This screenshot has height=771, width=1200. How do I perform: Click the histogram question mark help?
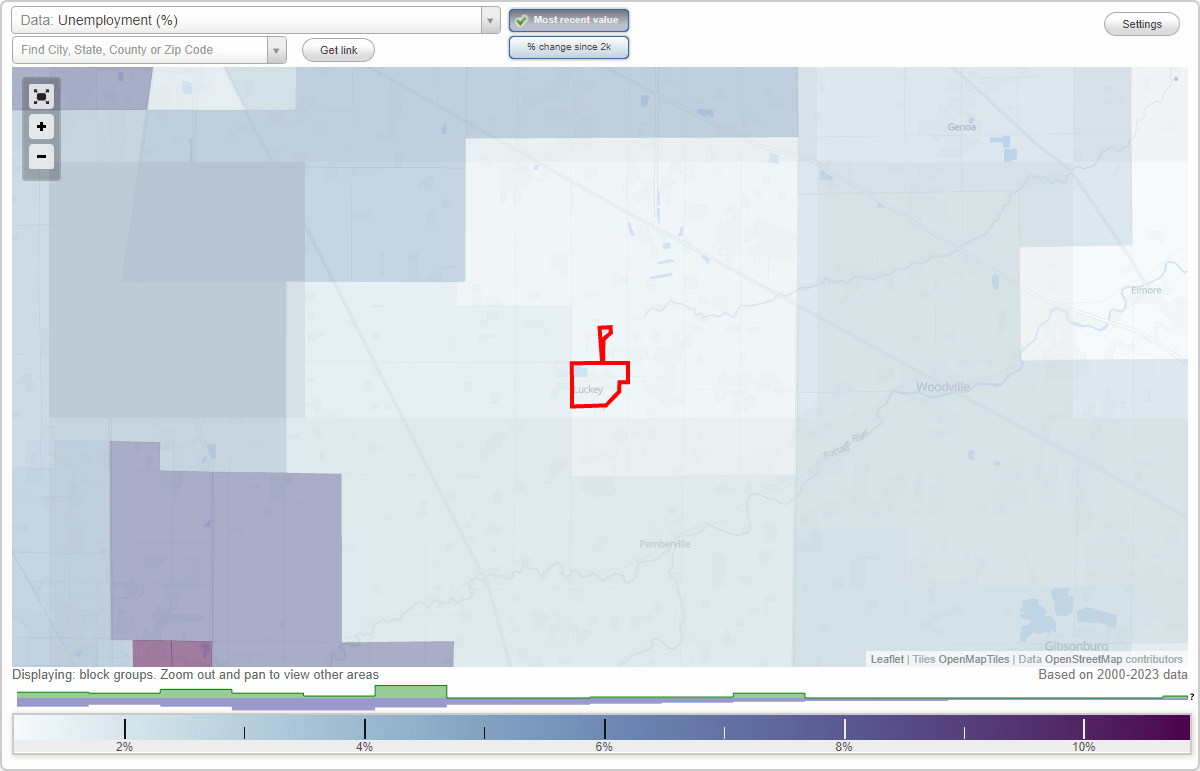[x=1192, y=696]
